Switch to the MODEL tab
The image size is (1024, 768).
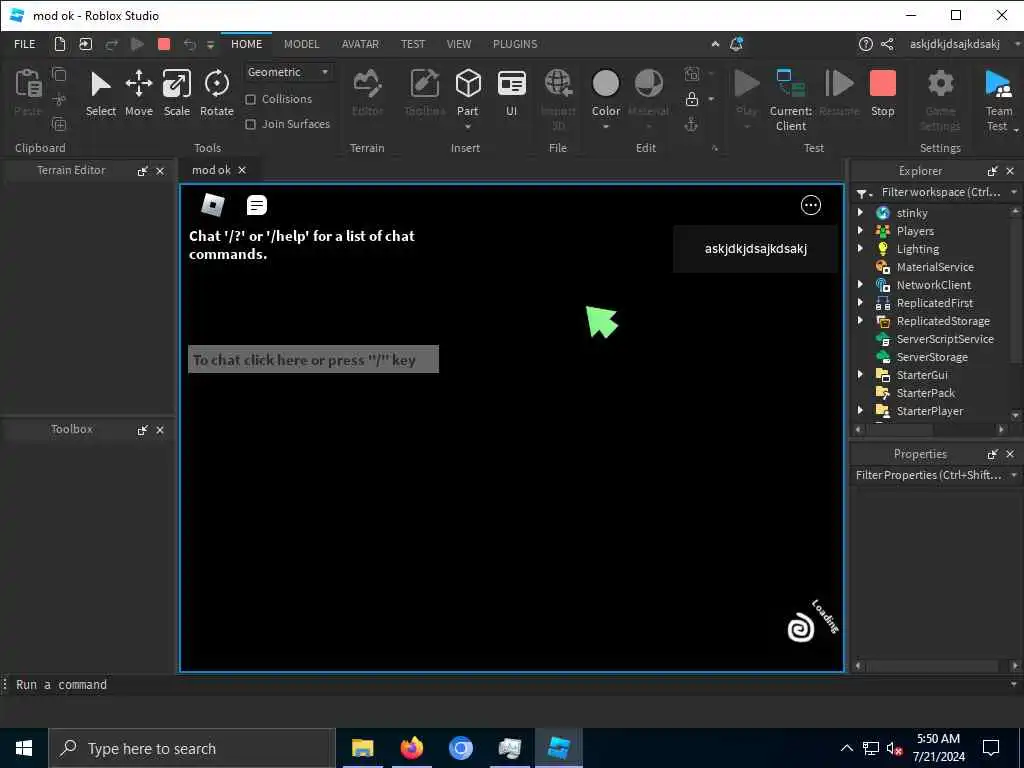pos(301,44)
